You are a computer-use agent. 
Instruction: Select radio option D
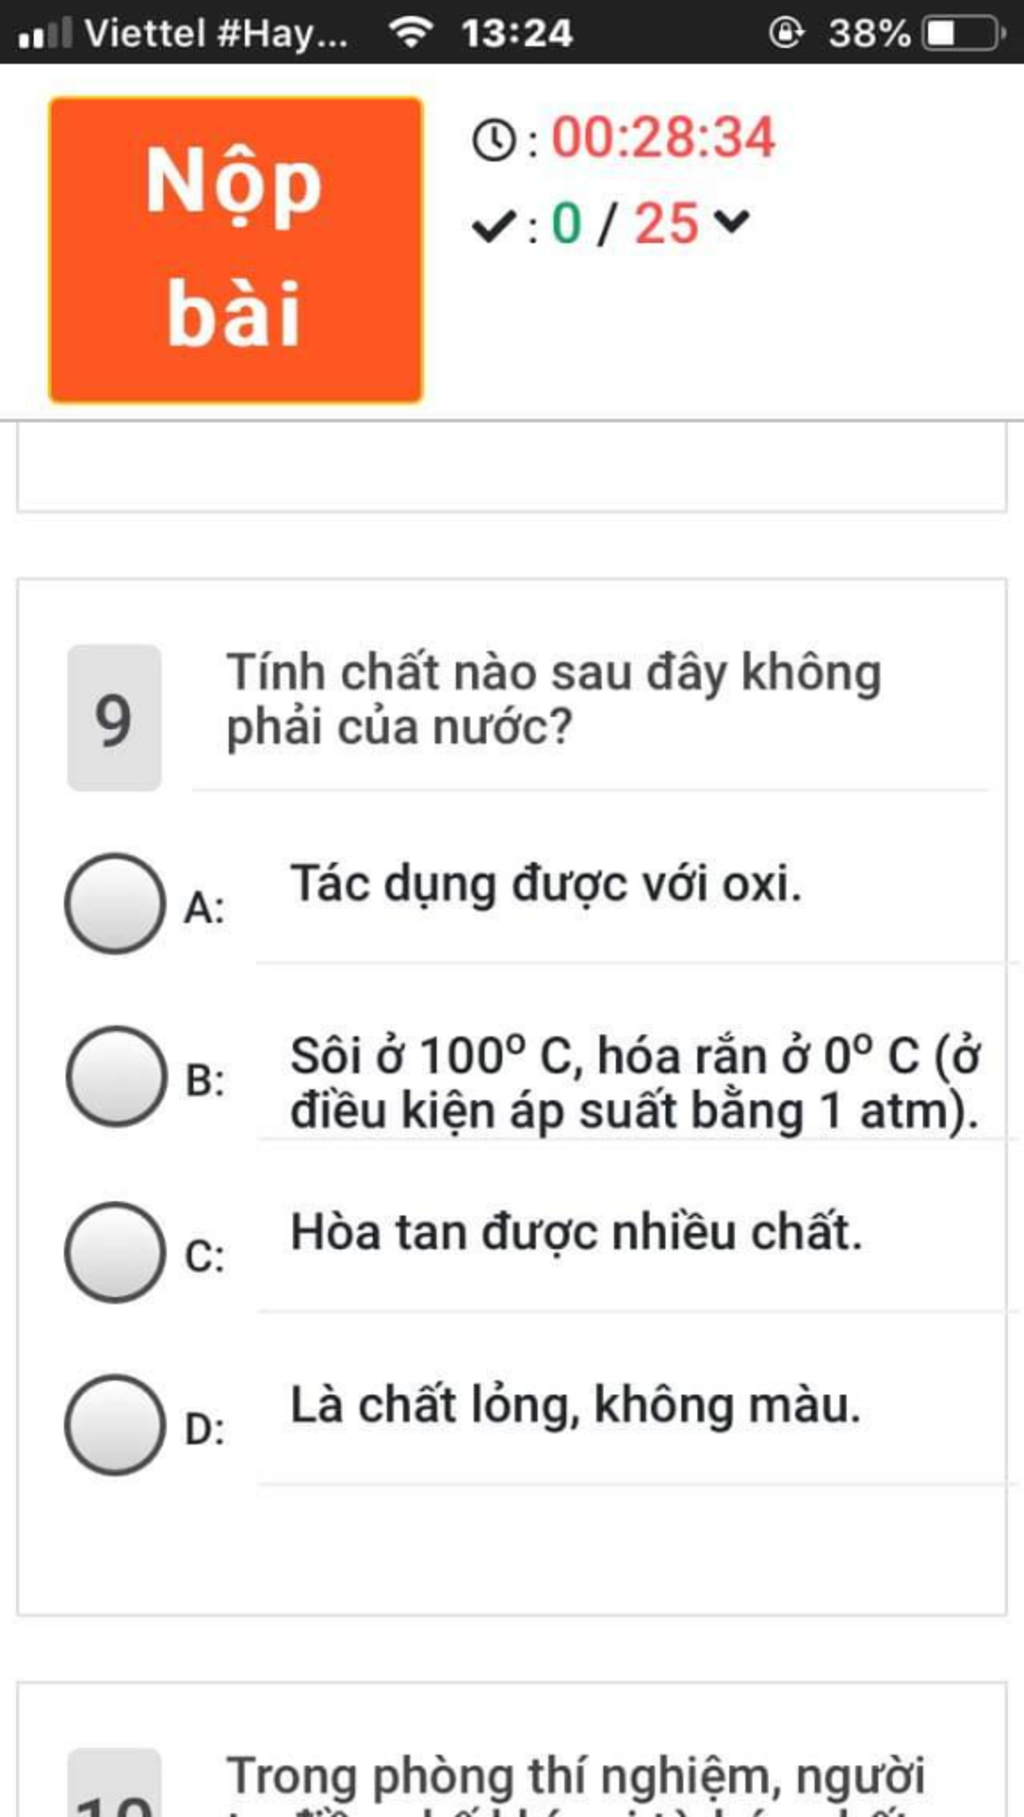click(115, 1424)
